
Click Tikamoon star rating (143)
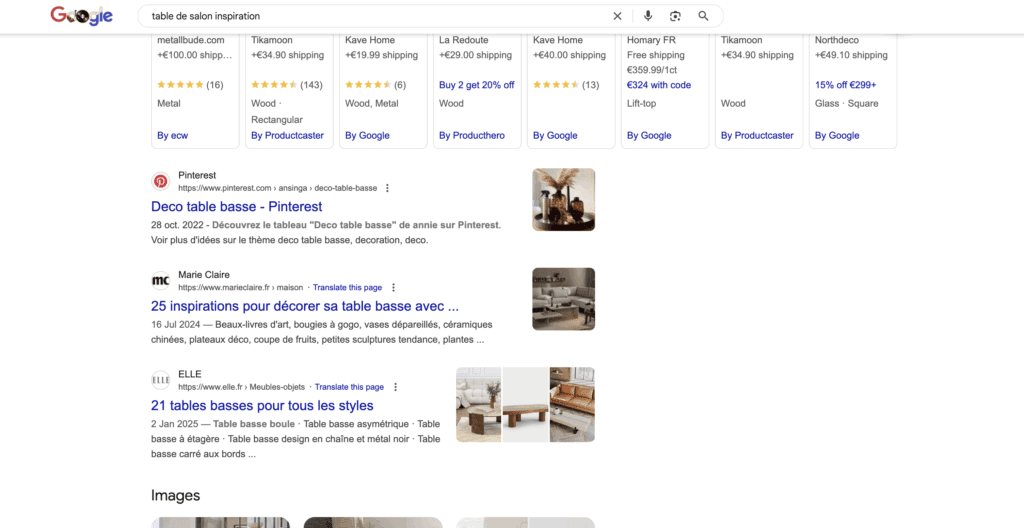(x=287, y=85)
